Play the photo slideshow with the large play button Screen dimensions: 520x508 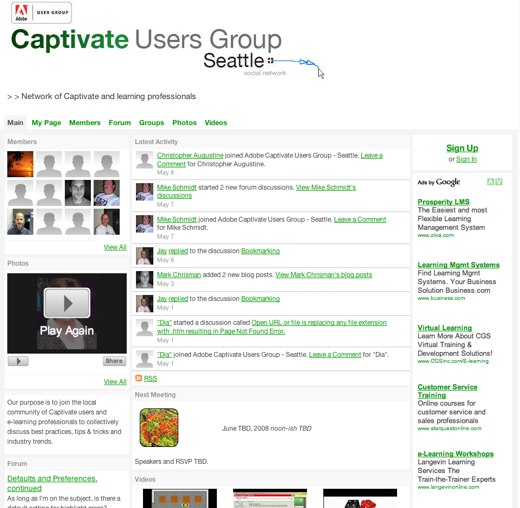(67, 303)
